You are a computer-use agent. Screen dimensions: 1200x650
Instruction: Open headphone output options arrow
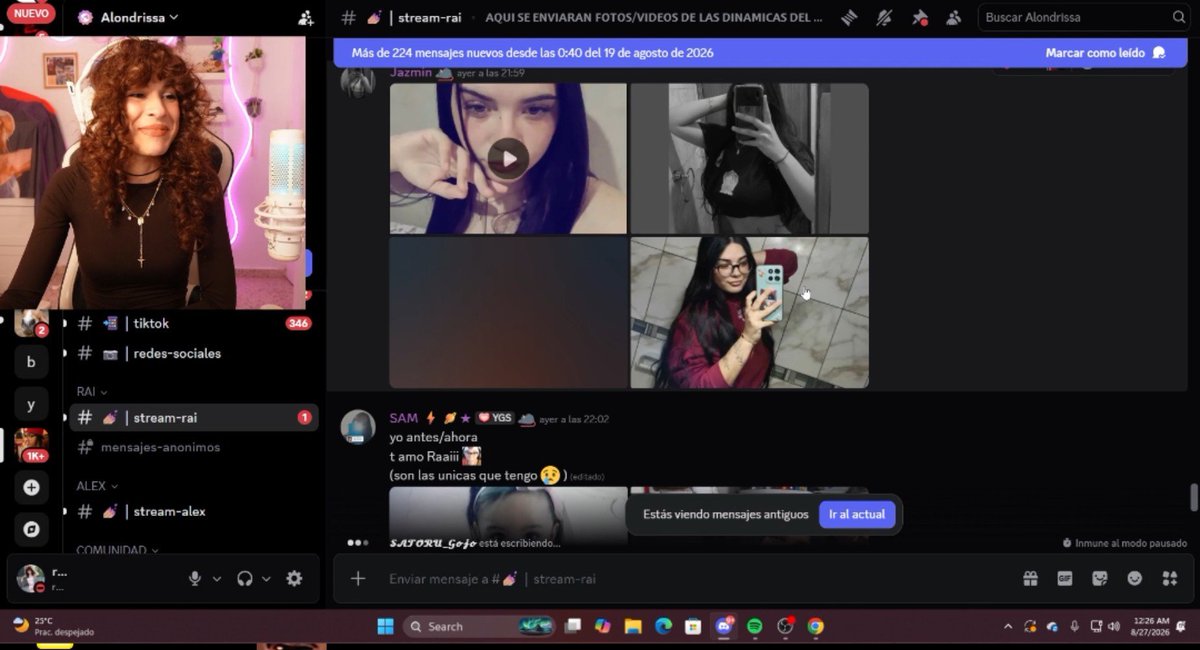266,578
